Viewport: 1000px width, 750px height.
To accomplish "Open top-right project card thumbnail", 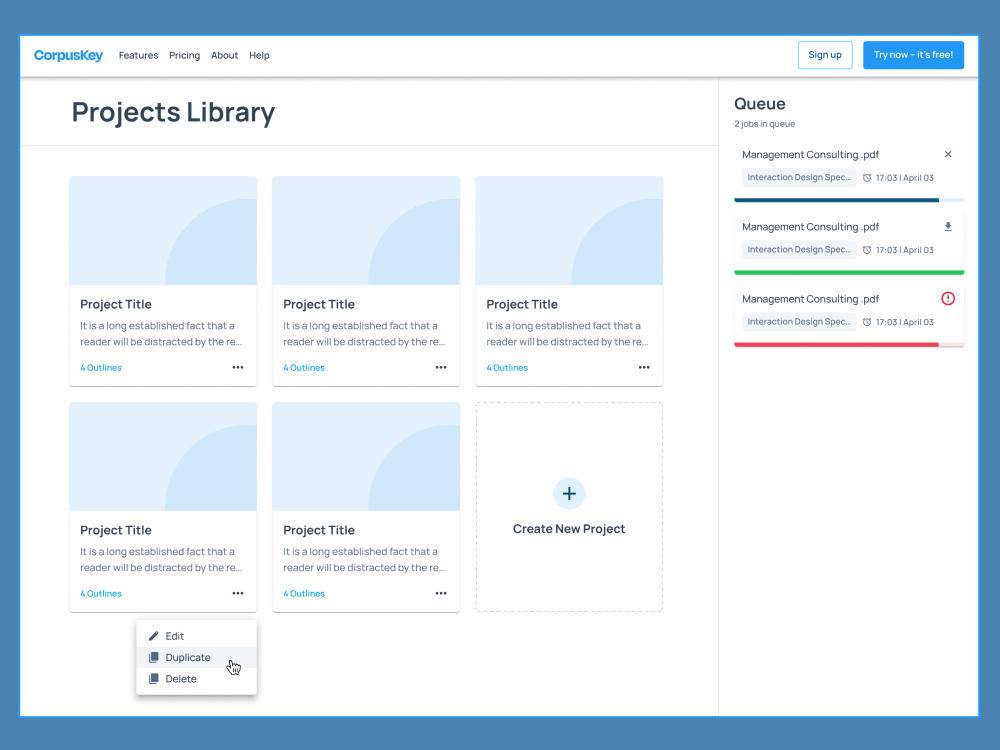I will 569,231.
